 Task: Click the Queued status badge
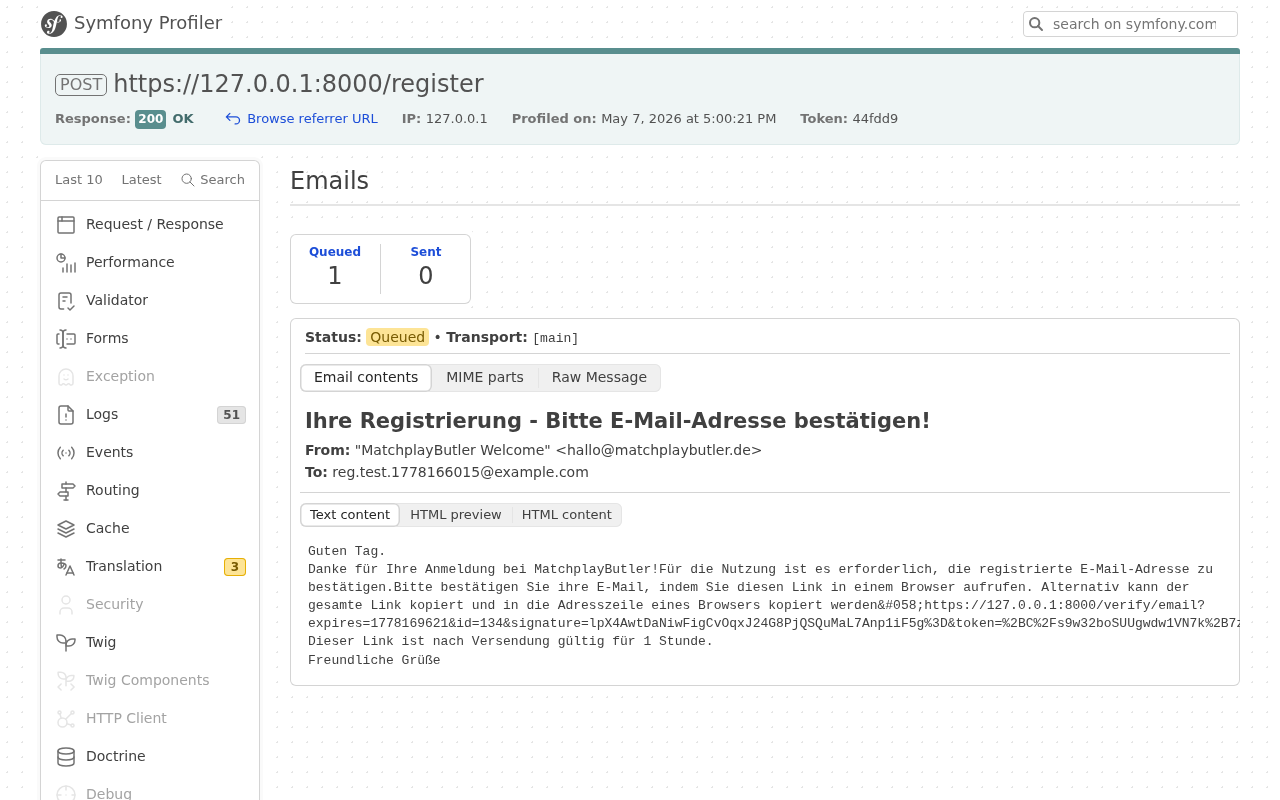(397, 337)
